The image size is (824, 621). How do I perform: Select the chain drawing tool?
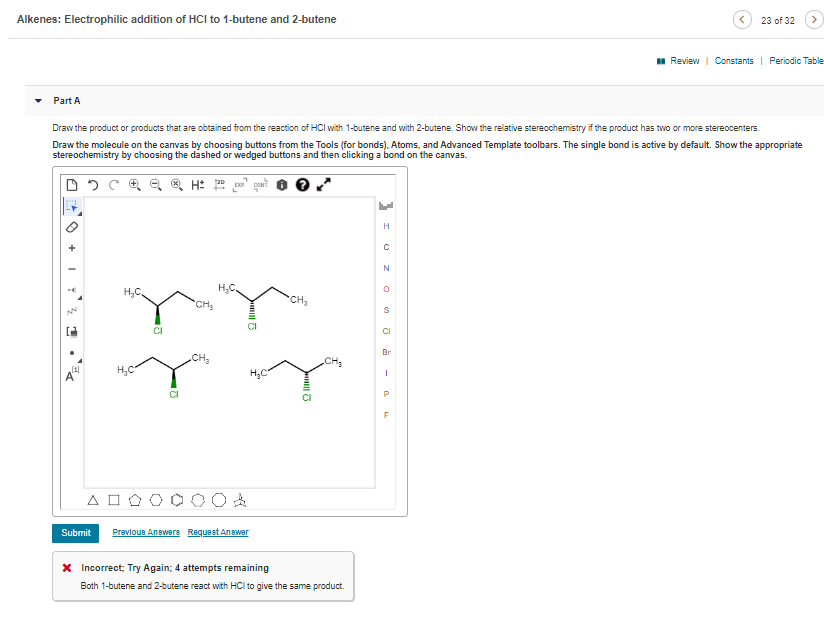click(x=73, y=310)
